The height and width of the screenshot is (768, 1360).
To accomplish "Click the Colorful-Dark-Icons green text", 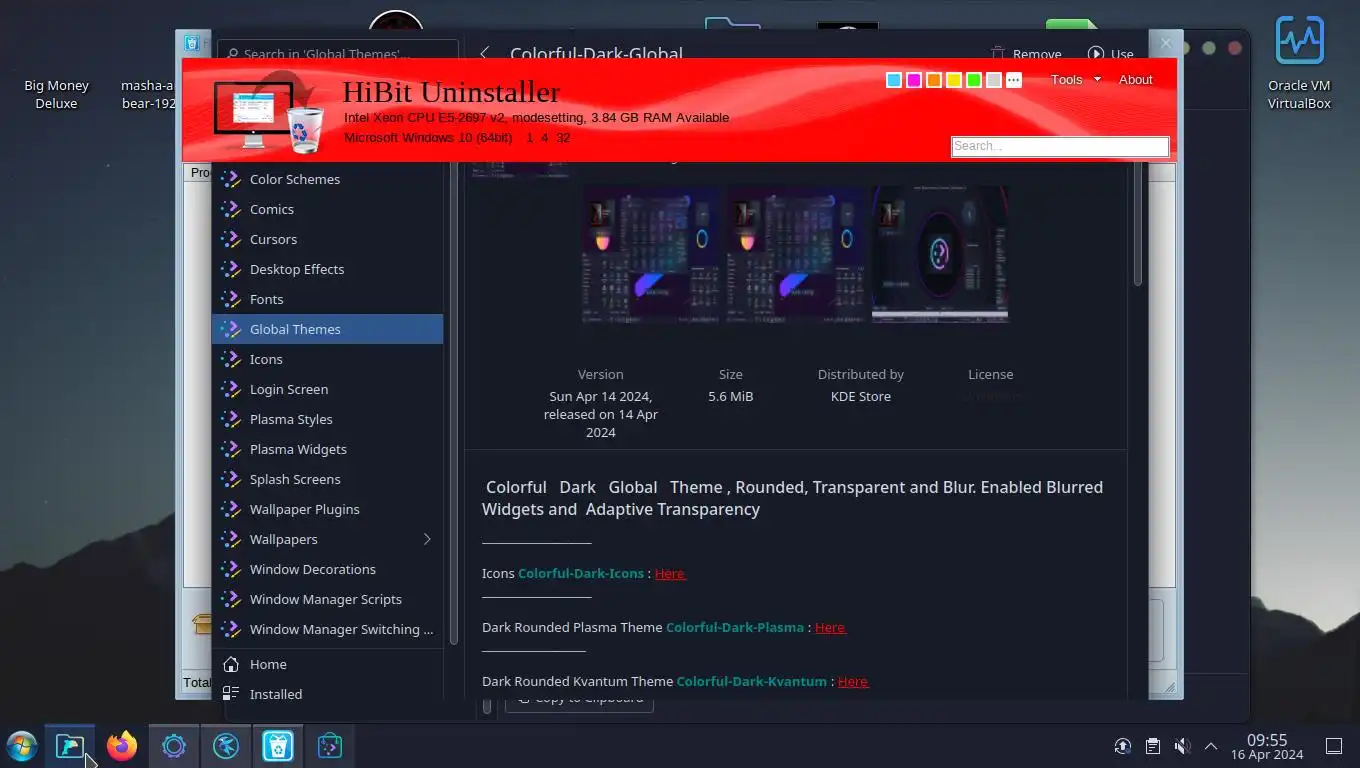I will [581, 573].
